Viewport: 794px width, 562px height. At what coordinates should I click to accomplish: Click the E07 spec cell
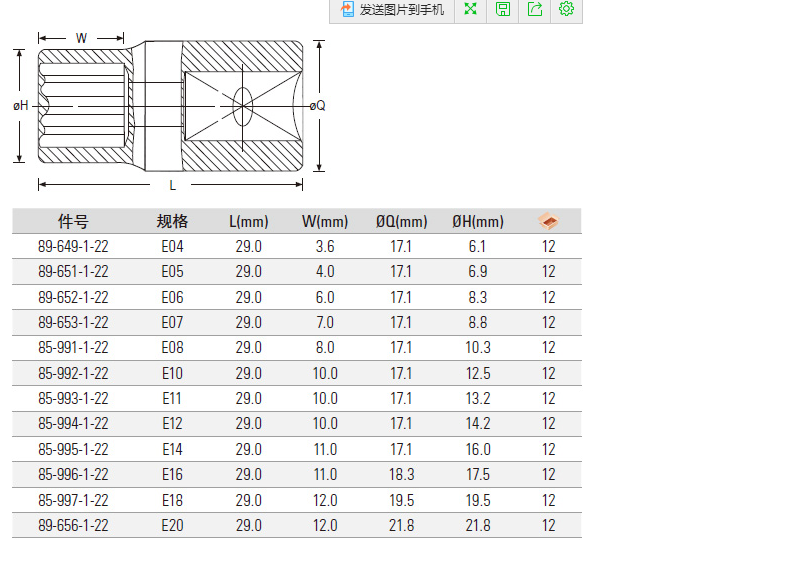[172, 323]
